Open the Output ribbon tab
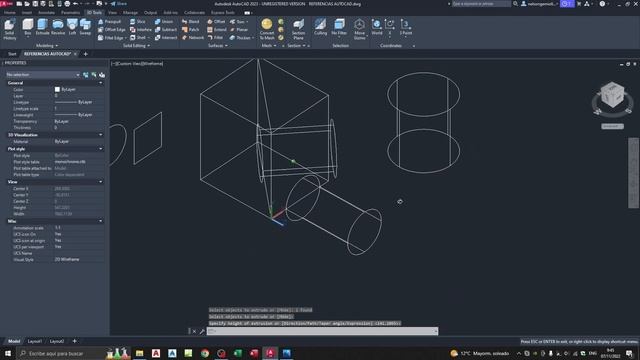This screenshot has height=360, width=640. (x=150, y=13)
